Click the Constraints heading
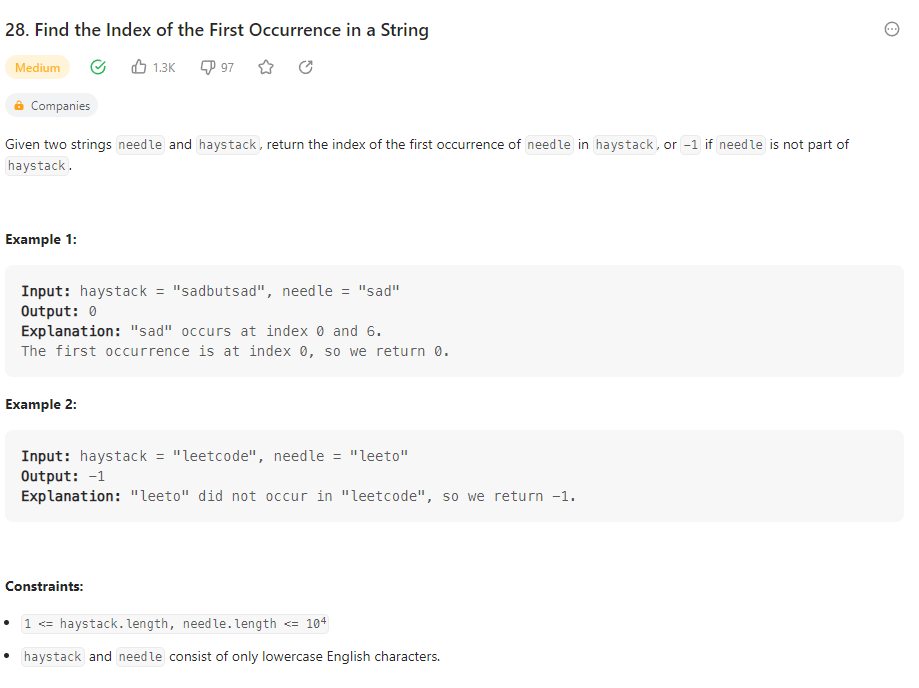 point(45,587)
